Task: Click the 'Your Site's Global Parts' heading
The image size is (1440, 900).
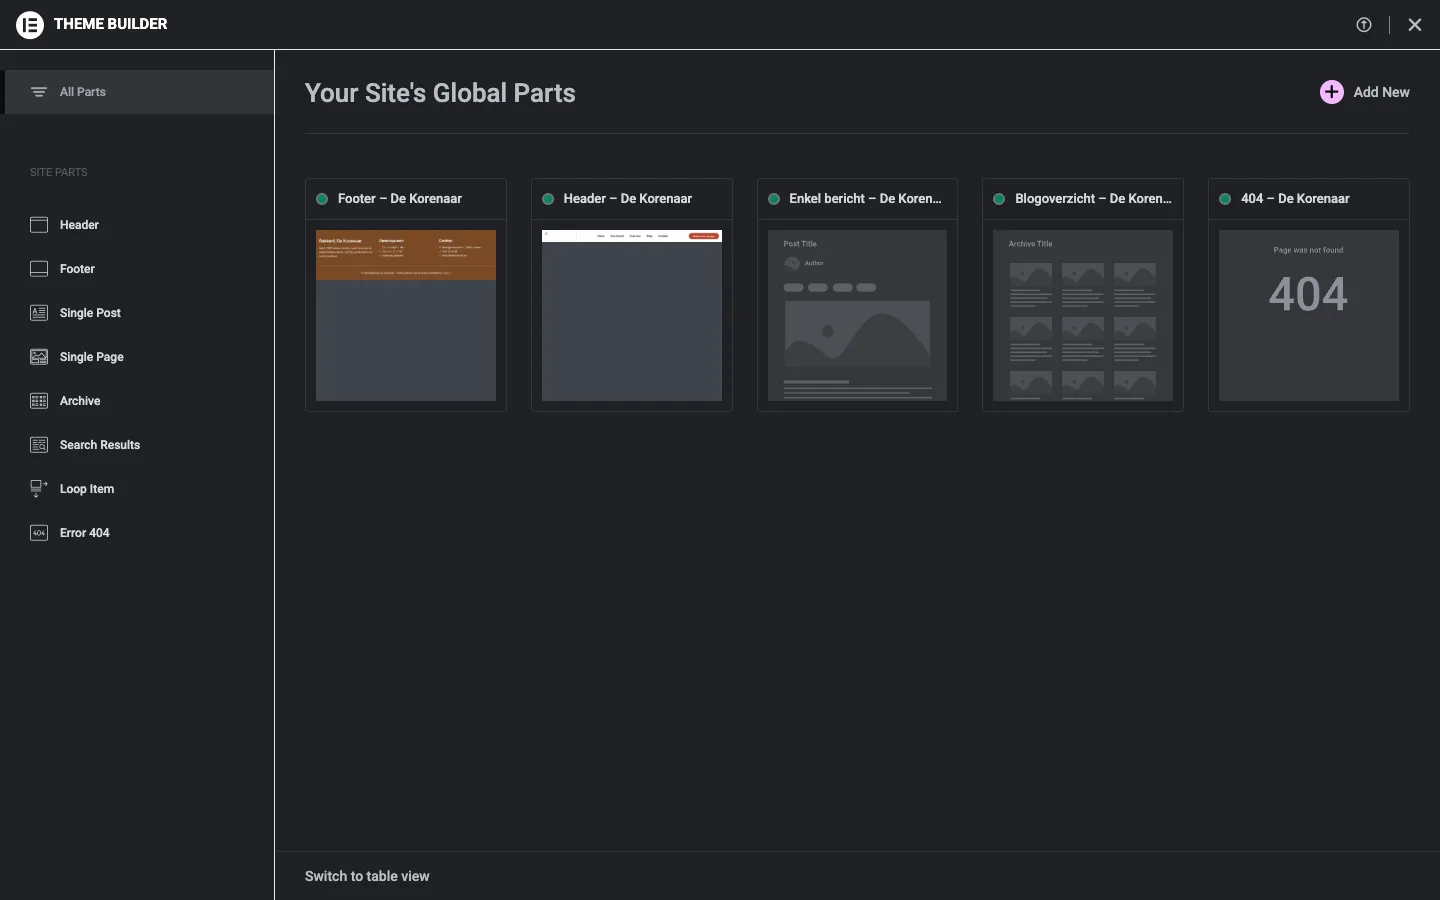Action: [x=440, y=93]
